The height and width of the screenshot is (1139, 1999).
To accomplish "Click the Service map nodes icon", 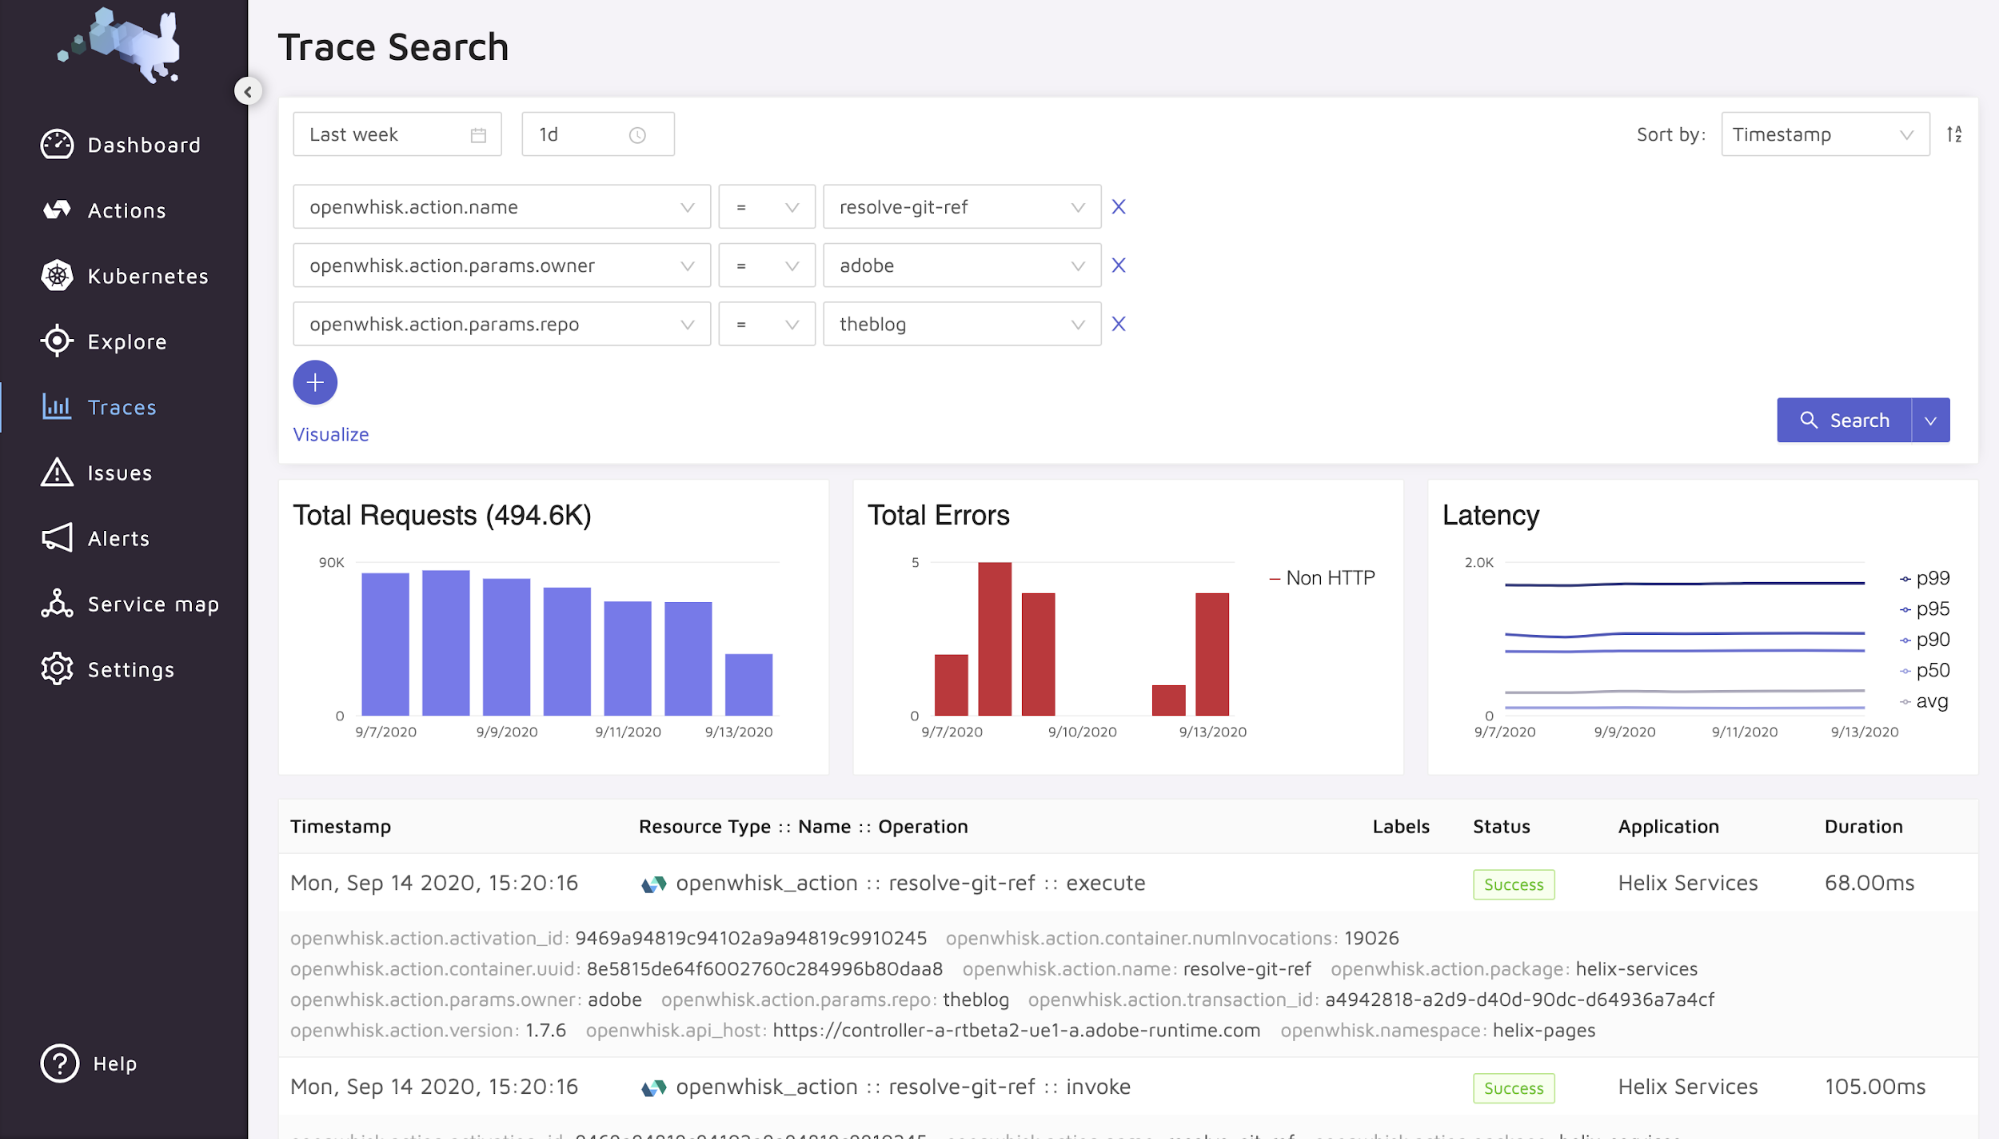I will tap(57, 604).
